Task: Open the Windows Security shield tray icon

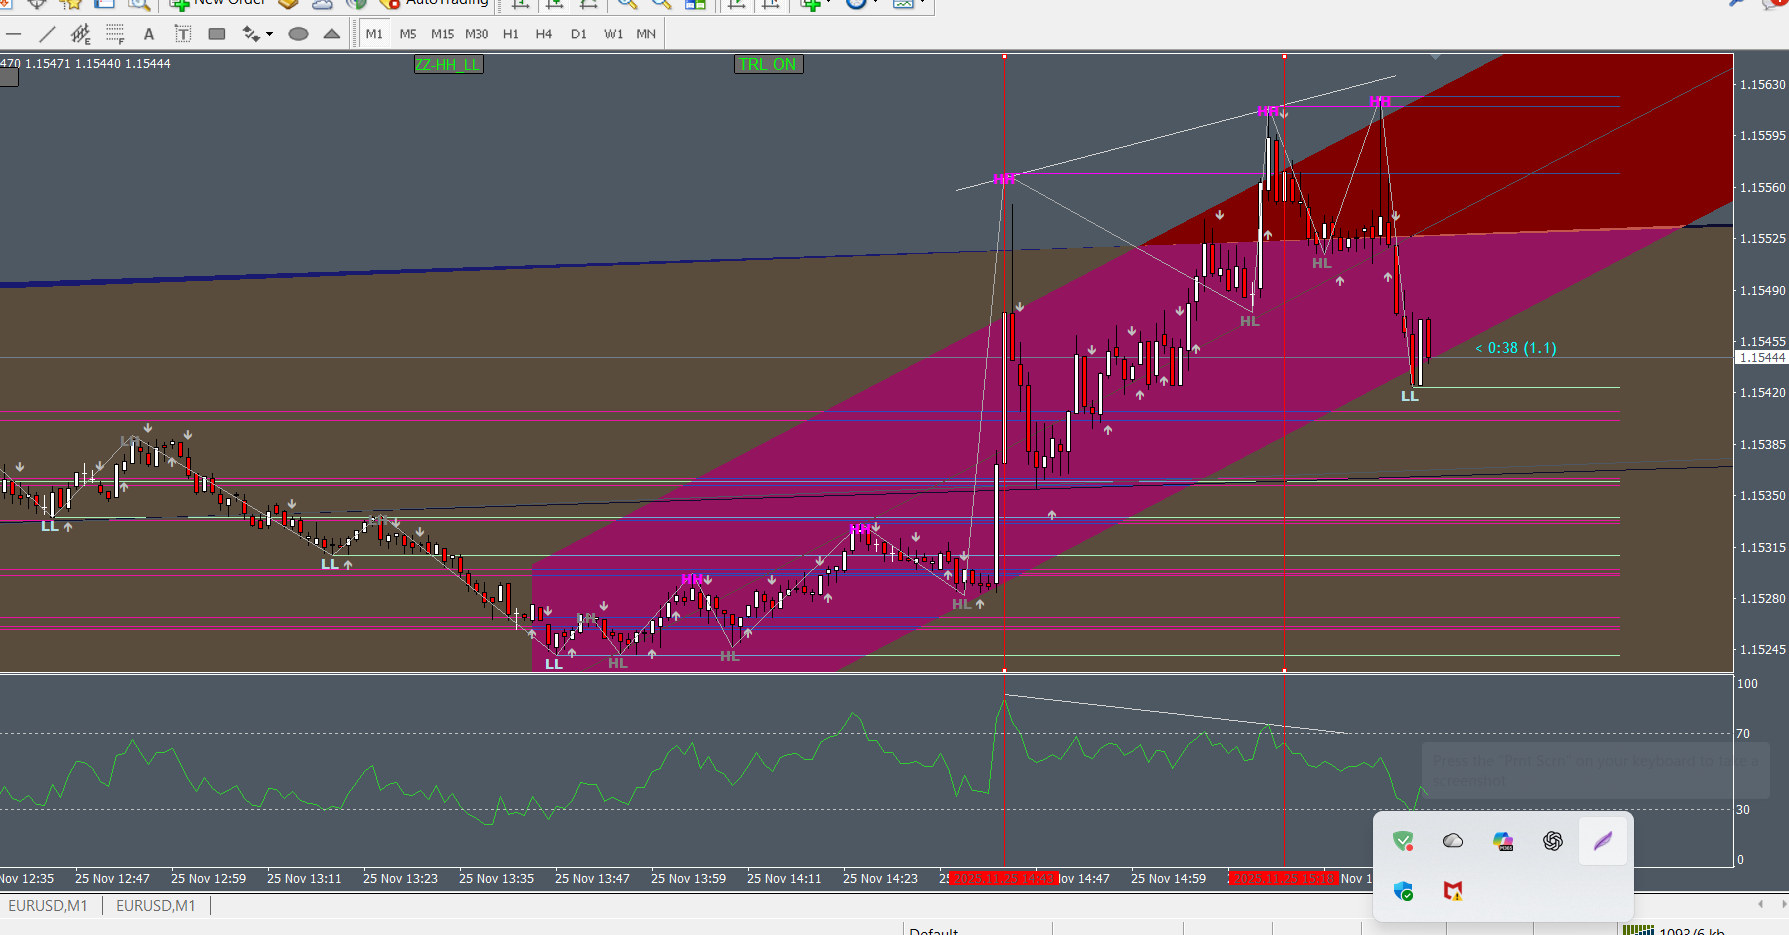Action: click(1403, 891)
